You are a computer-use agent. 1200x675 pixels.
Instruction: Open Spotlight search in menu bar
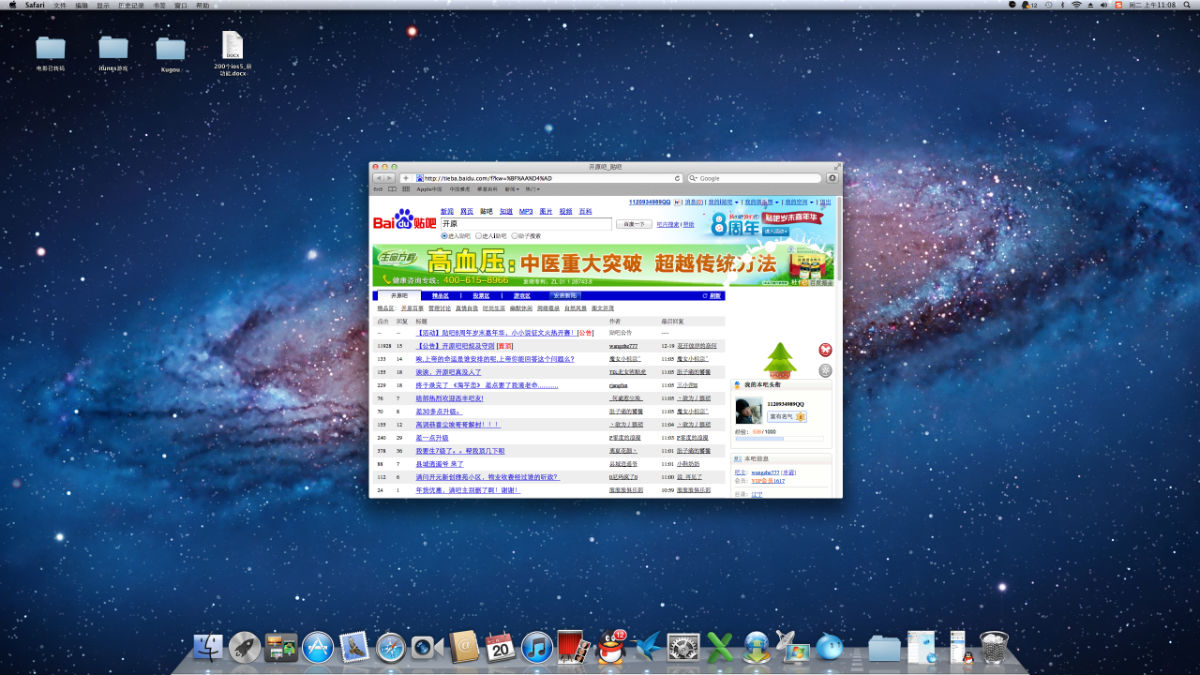pos(1187,5)
